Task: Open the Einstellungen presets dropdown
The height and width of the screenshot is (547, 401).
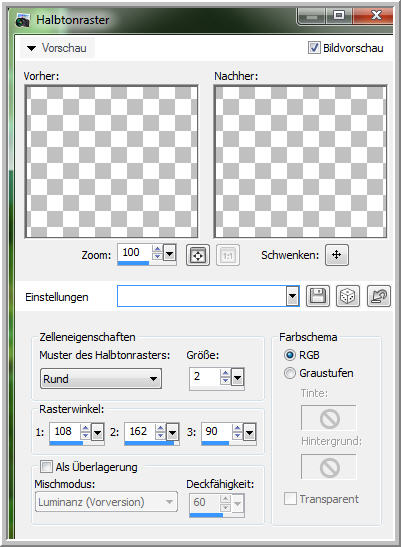Action: (x=292, y=297)
